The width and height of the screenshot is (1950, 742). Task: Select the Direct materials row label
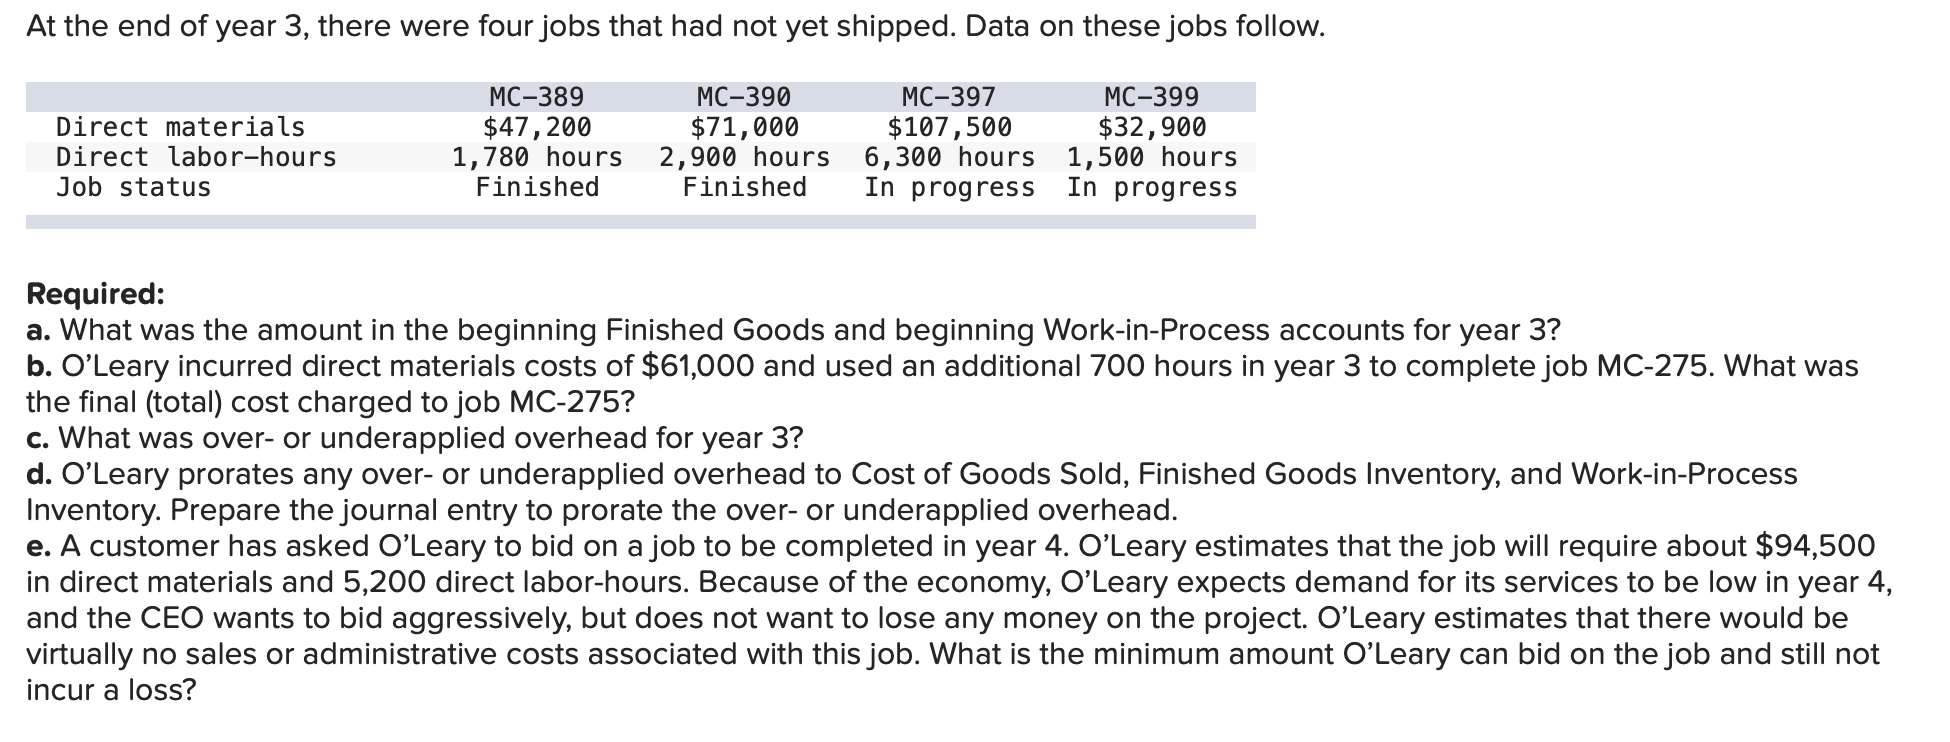(180, 127)
